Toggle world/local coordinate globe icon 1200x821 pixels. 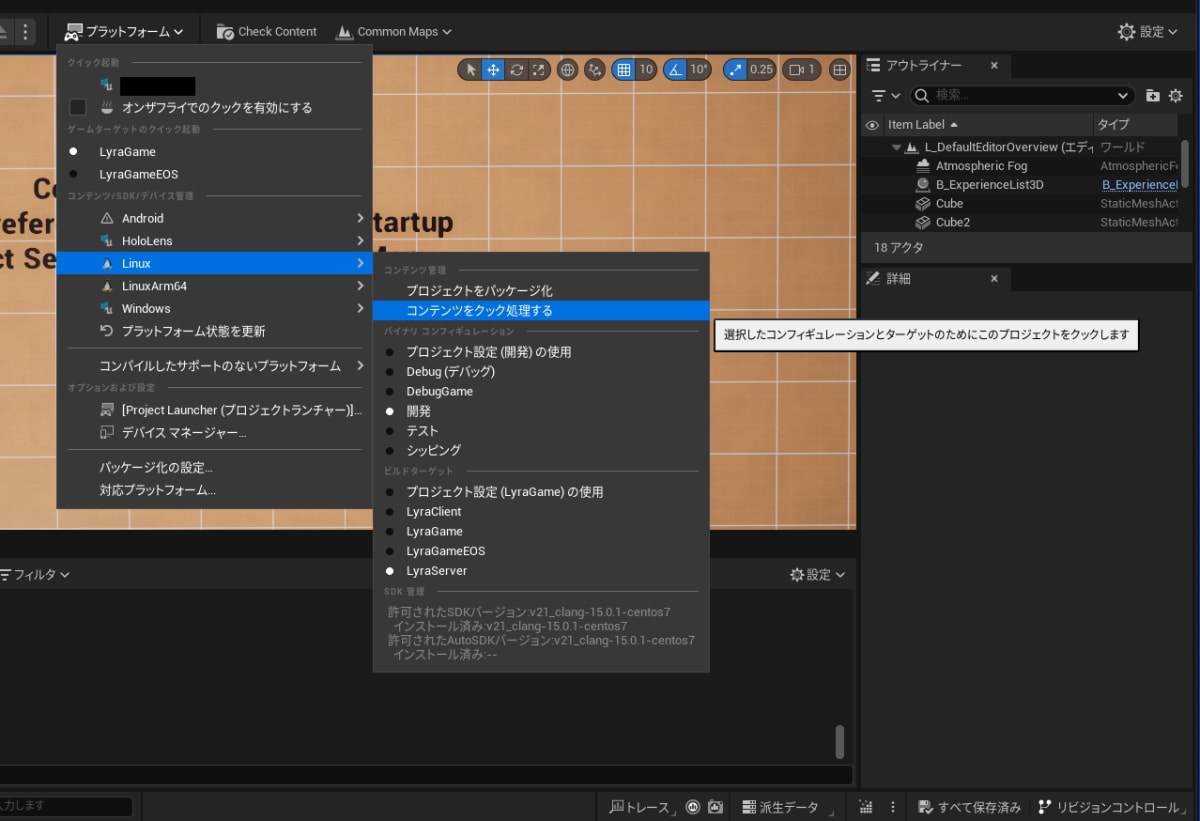click(x=568, y=69)
